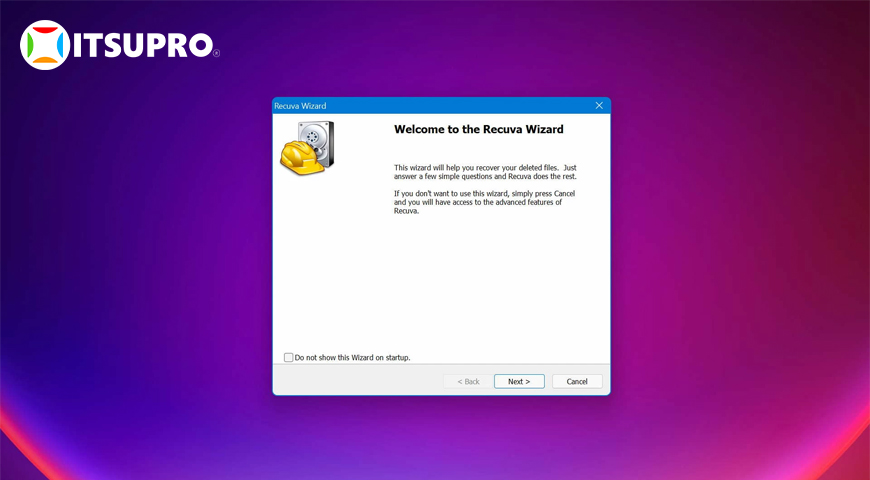Click the paragraph starting 'This wizard will help'
This screenshot has width=870, height=480.
click(485, 172)
